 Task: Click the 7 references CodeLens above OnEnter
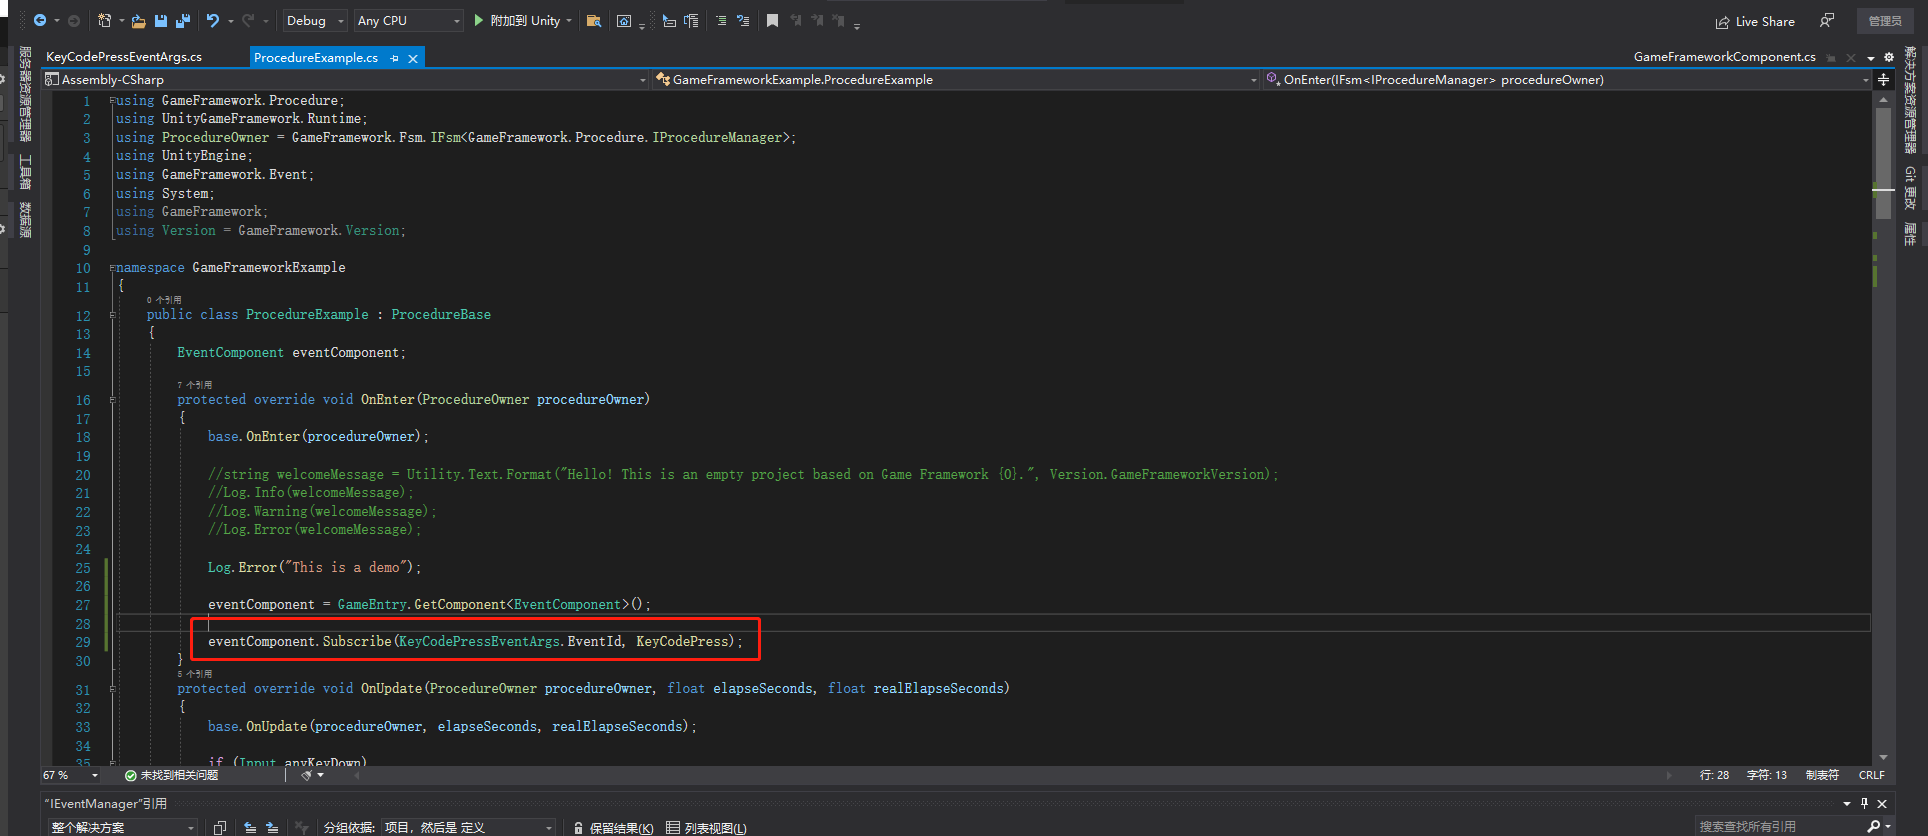tap(195, 384)
